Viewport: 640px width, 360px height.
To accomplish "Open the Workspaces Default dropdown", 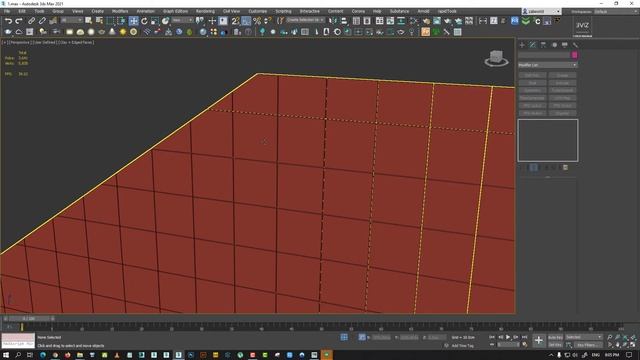I will pyautogui.click(x=616, y=11).
